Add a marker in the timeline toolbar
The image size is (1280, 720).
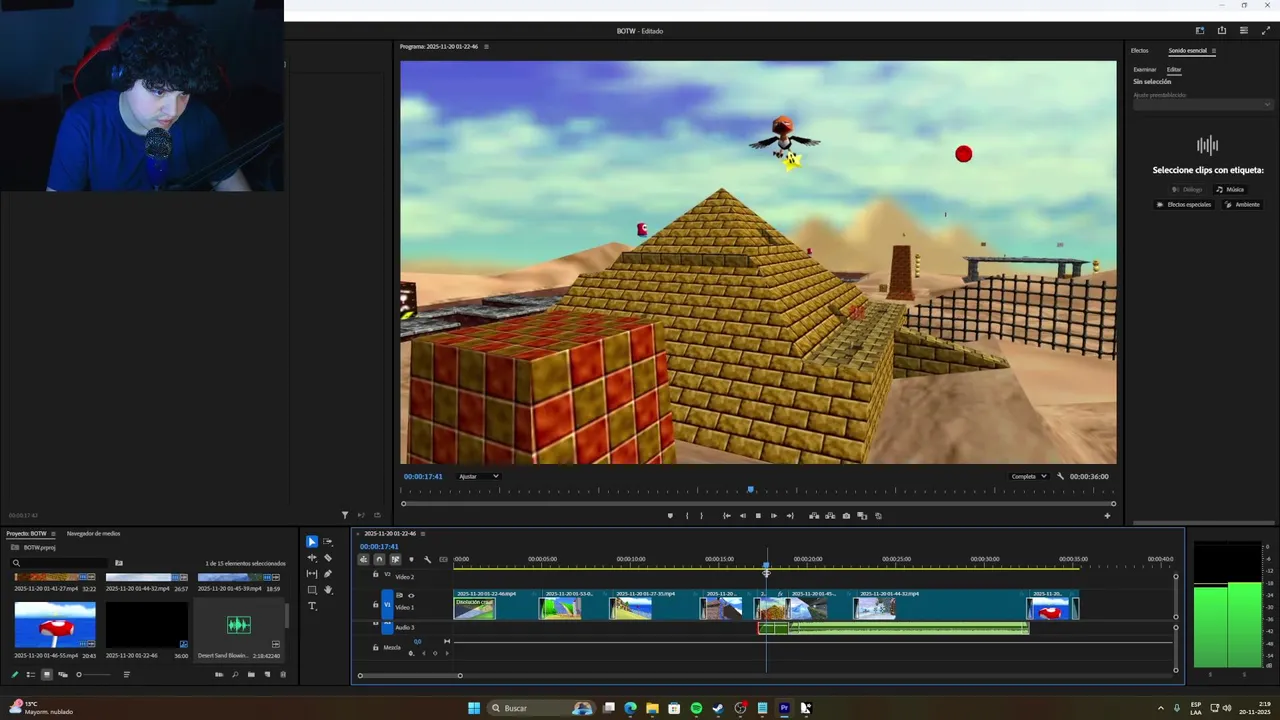pos(411,560)
